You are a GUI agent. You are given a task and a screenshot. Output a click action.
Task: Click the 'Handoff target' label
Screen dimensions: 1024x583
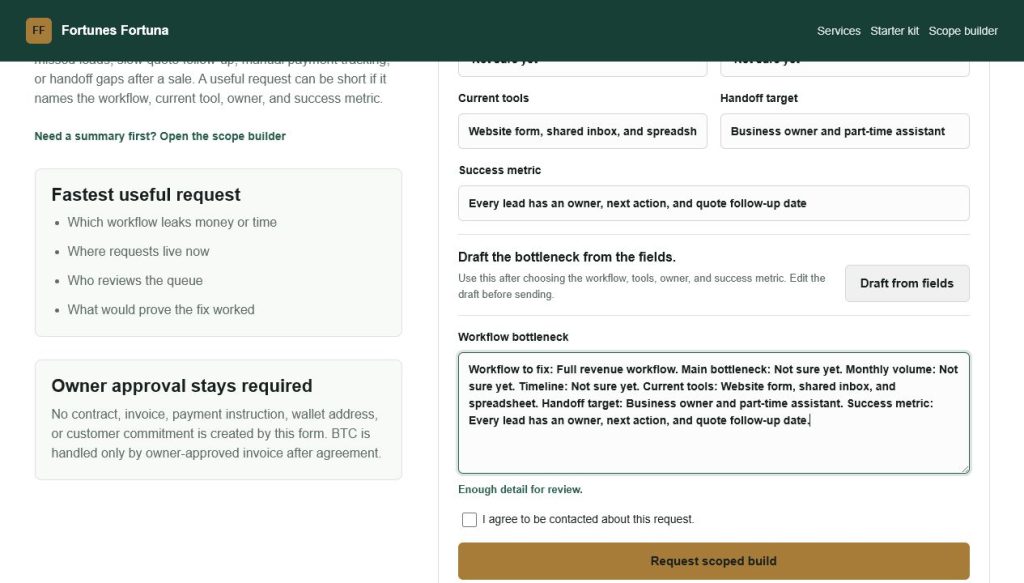(x=759, y=98)
